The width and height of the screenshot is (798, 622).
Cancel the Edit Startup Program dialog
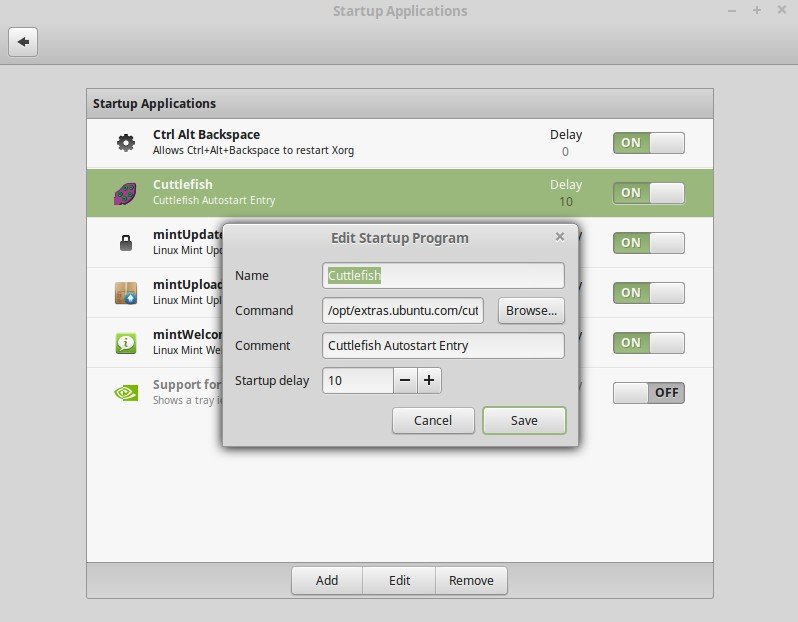[433, 420]
